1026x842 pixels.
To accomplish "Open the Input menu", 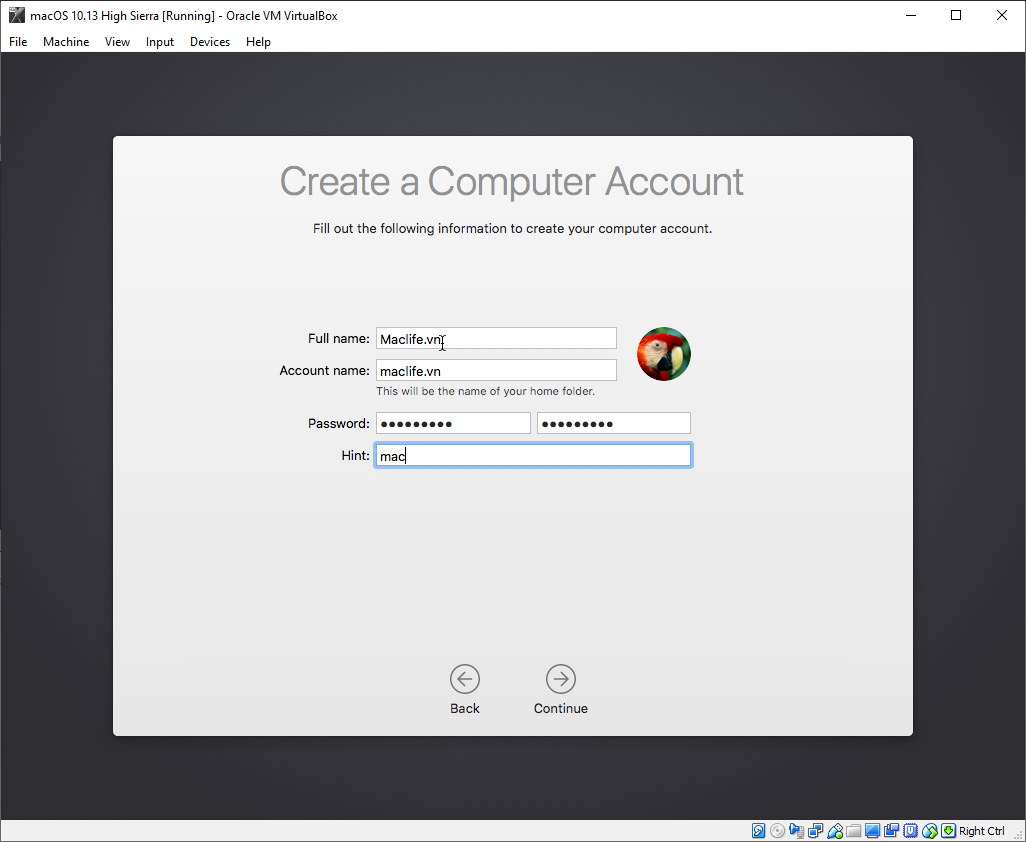I will coord(159,41).
